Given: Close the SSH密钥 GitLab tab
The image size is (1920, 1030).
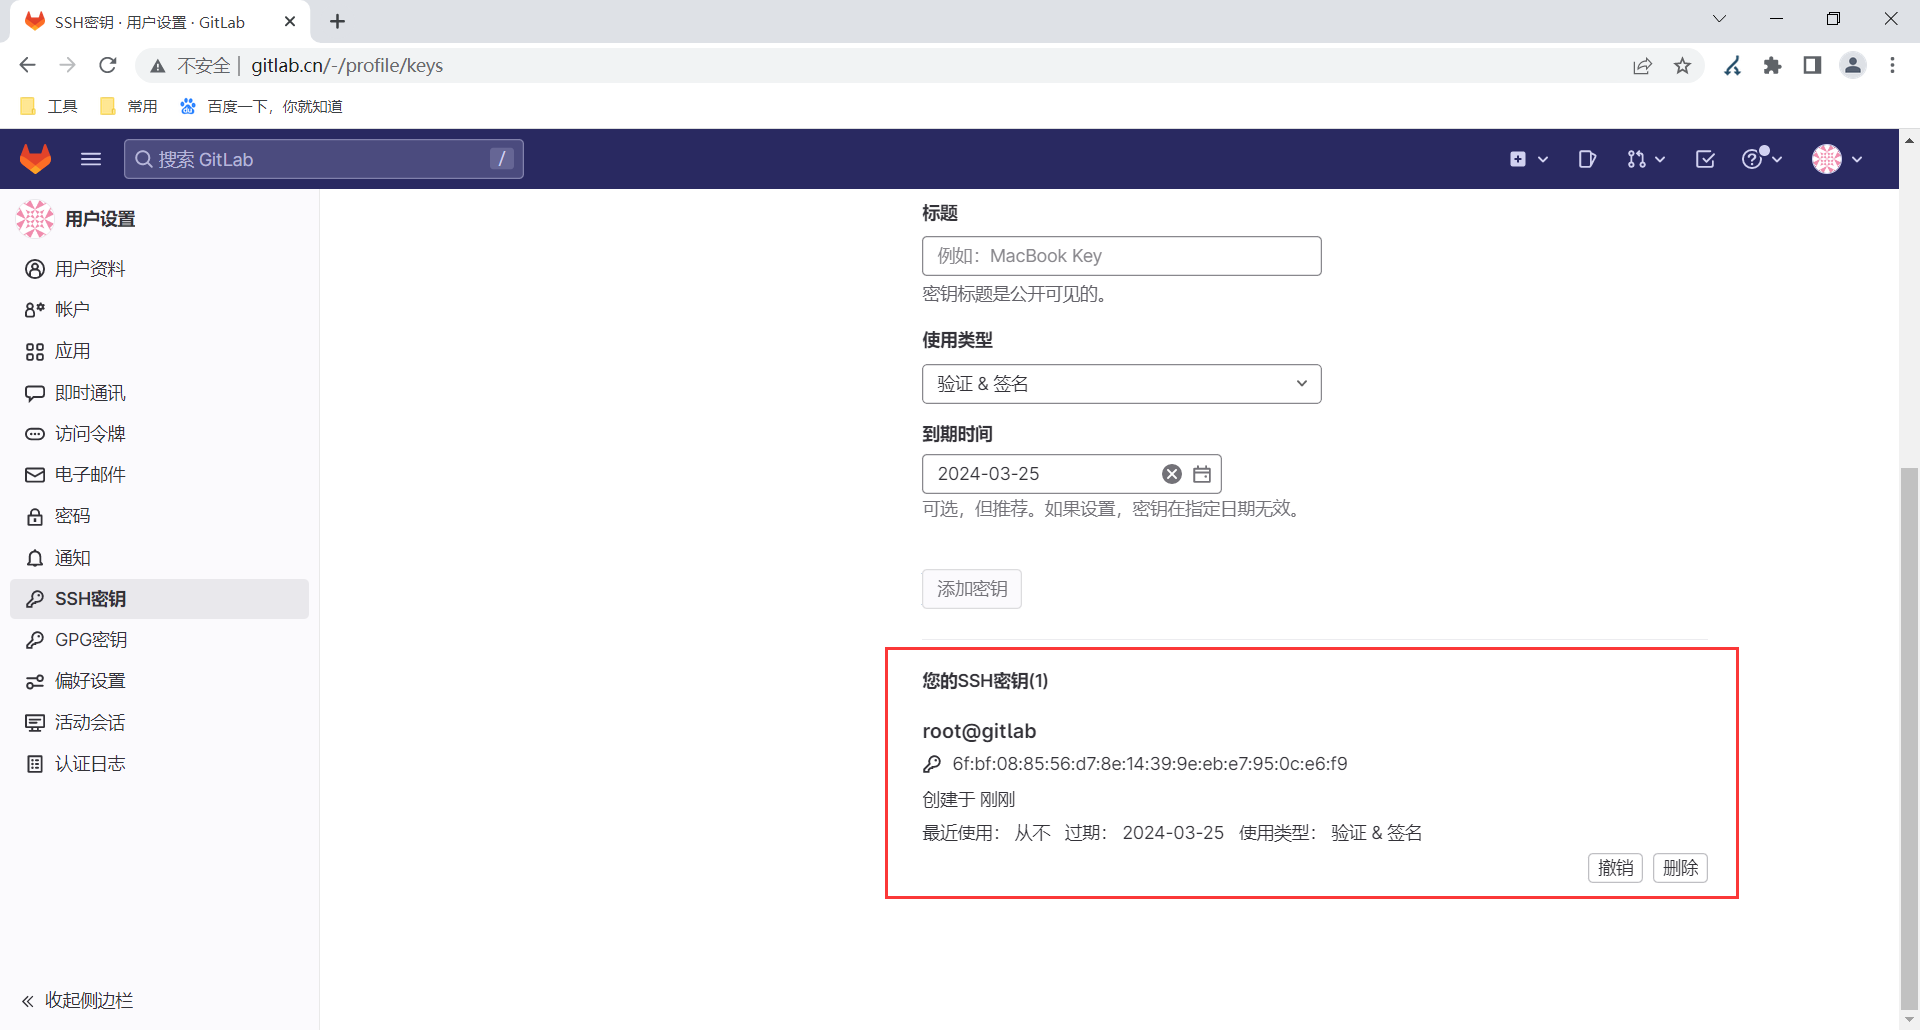Looking at the screenshot, I should point(290,21).
